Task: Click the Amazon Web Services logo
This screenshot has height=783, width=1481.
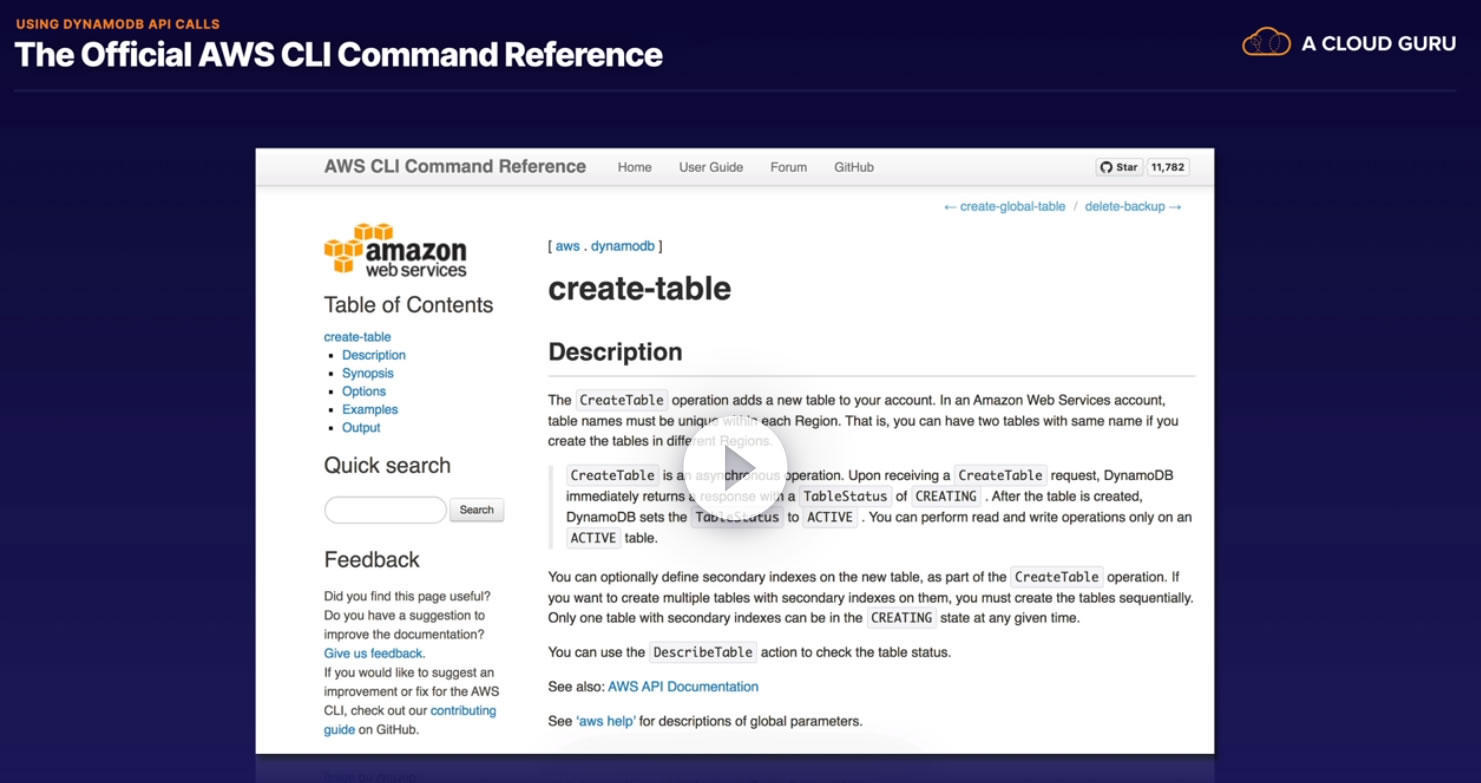Action: (395, 249)
